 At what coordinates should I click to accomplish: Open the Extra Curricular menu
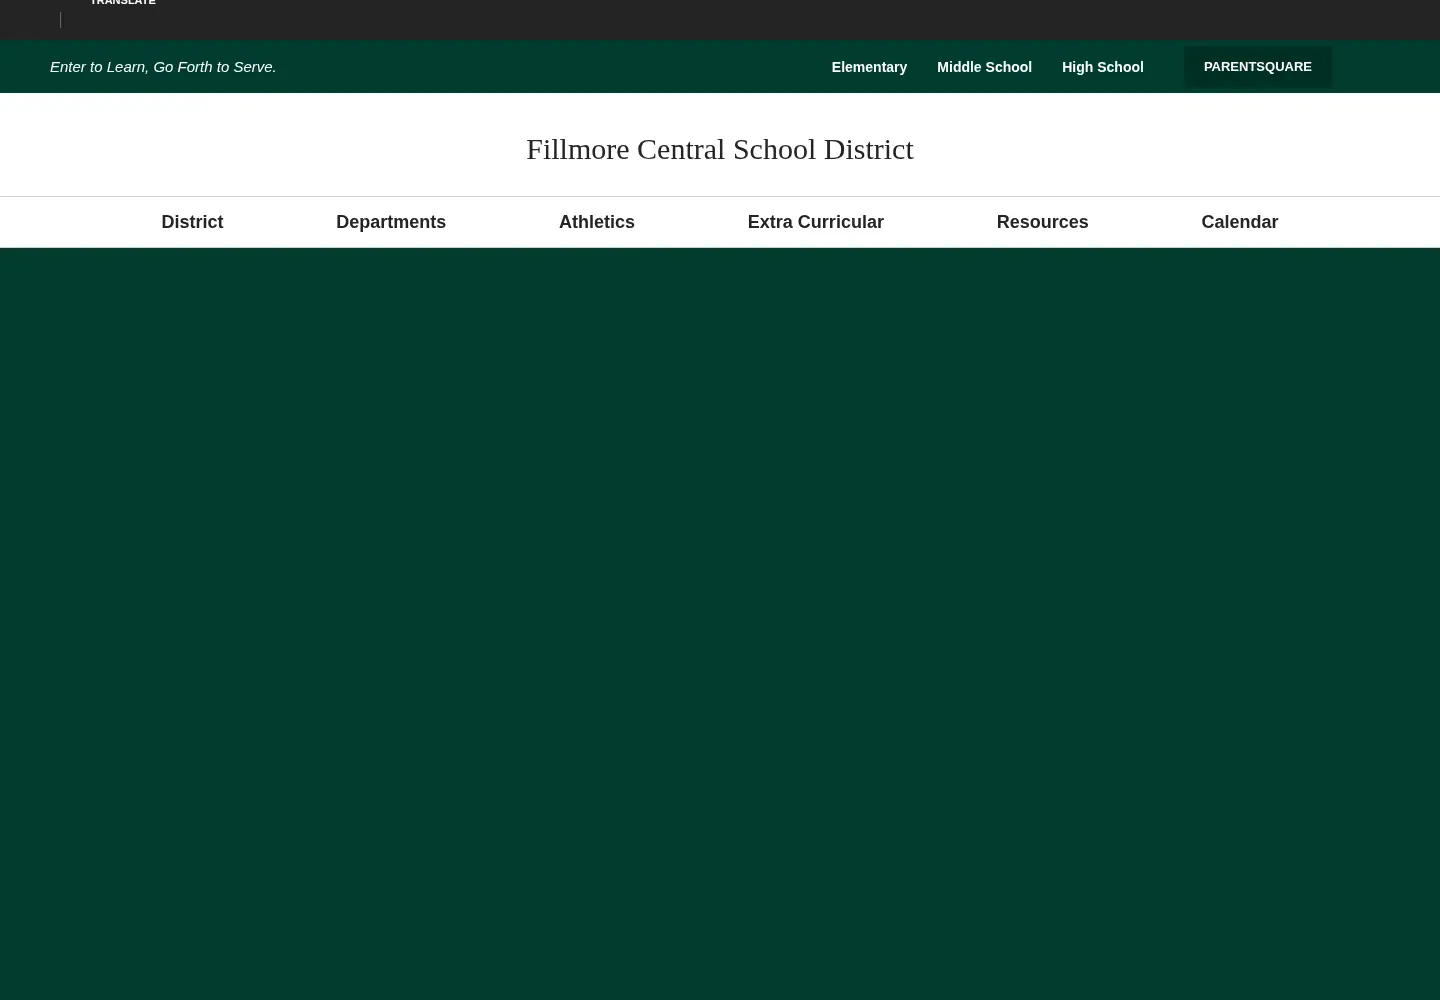tap(815, 222)
